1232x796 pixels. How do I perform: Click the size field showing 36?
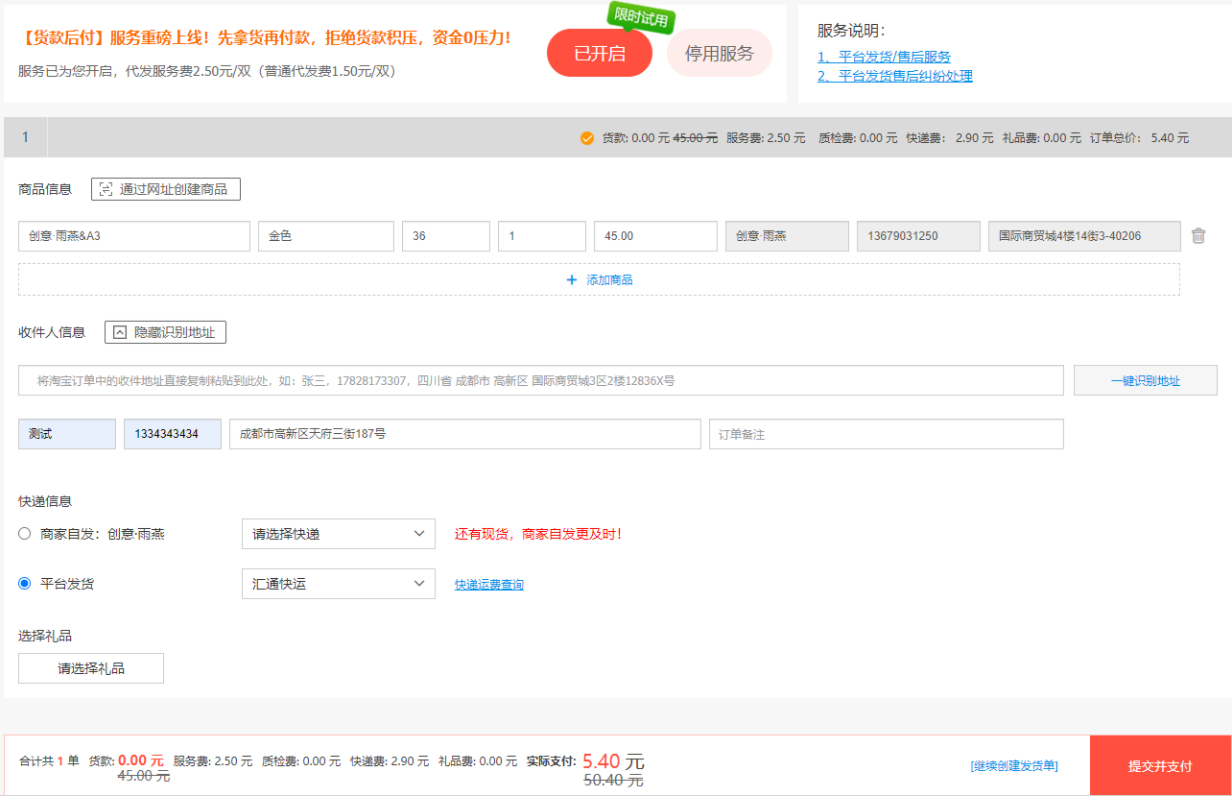point(446,236)
